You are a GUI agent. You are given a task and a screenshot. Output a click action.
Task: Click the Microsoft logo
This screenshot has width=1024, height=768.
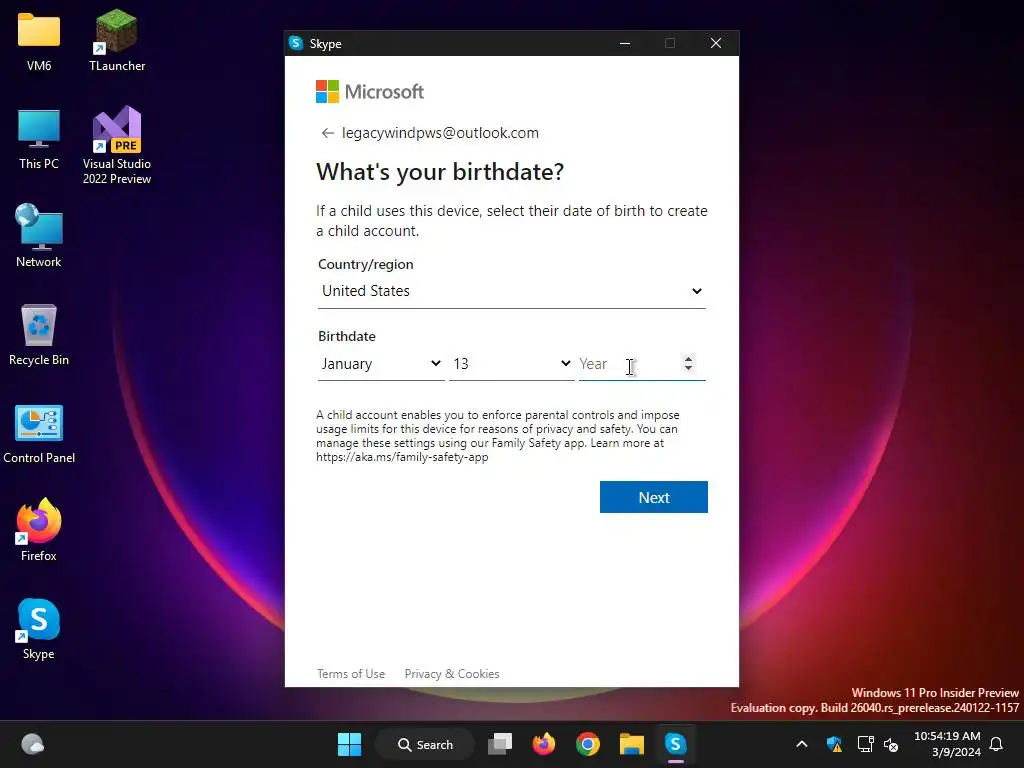tap(370, 91)
